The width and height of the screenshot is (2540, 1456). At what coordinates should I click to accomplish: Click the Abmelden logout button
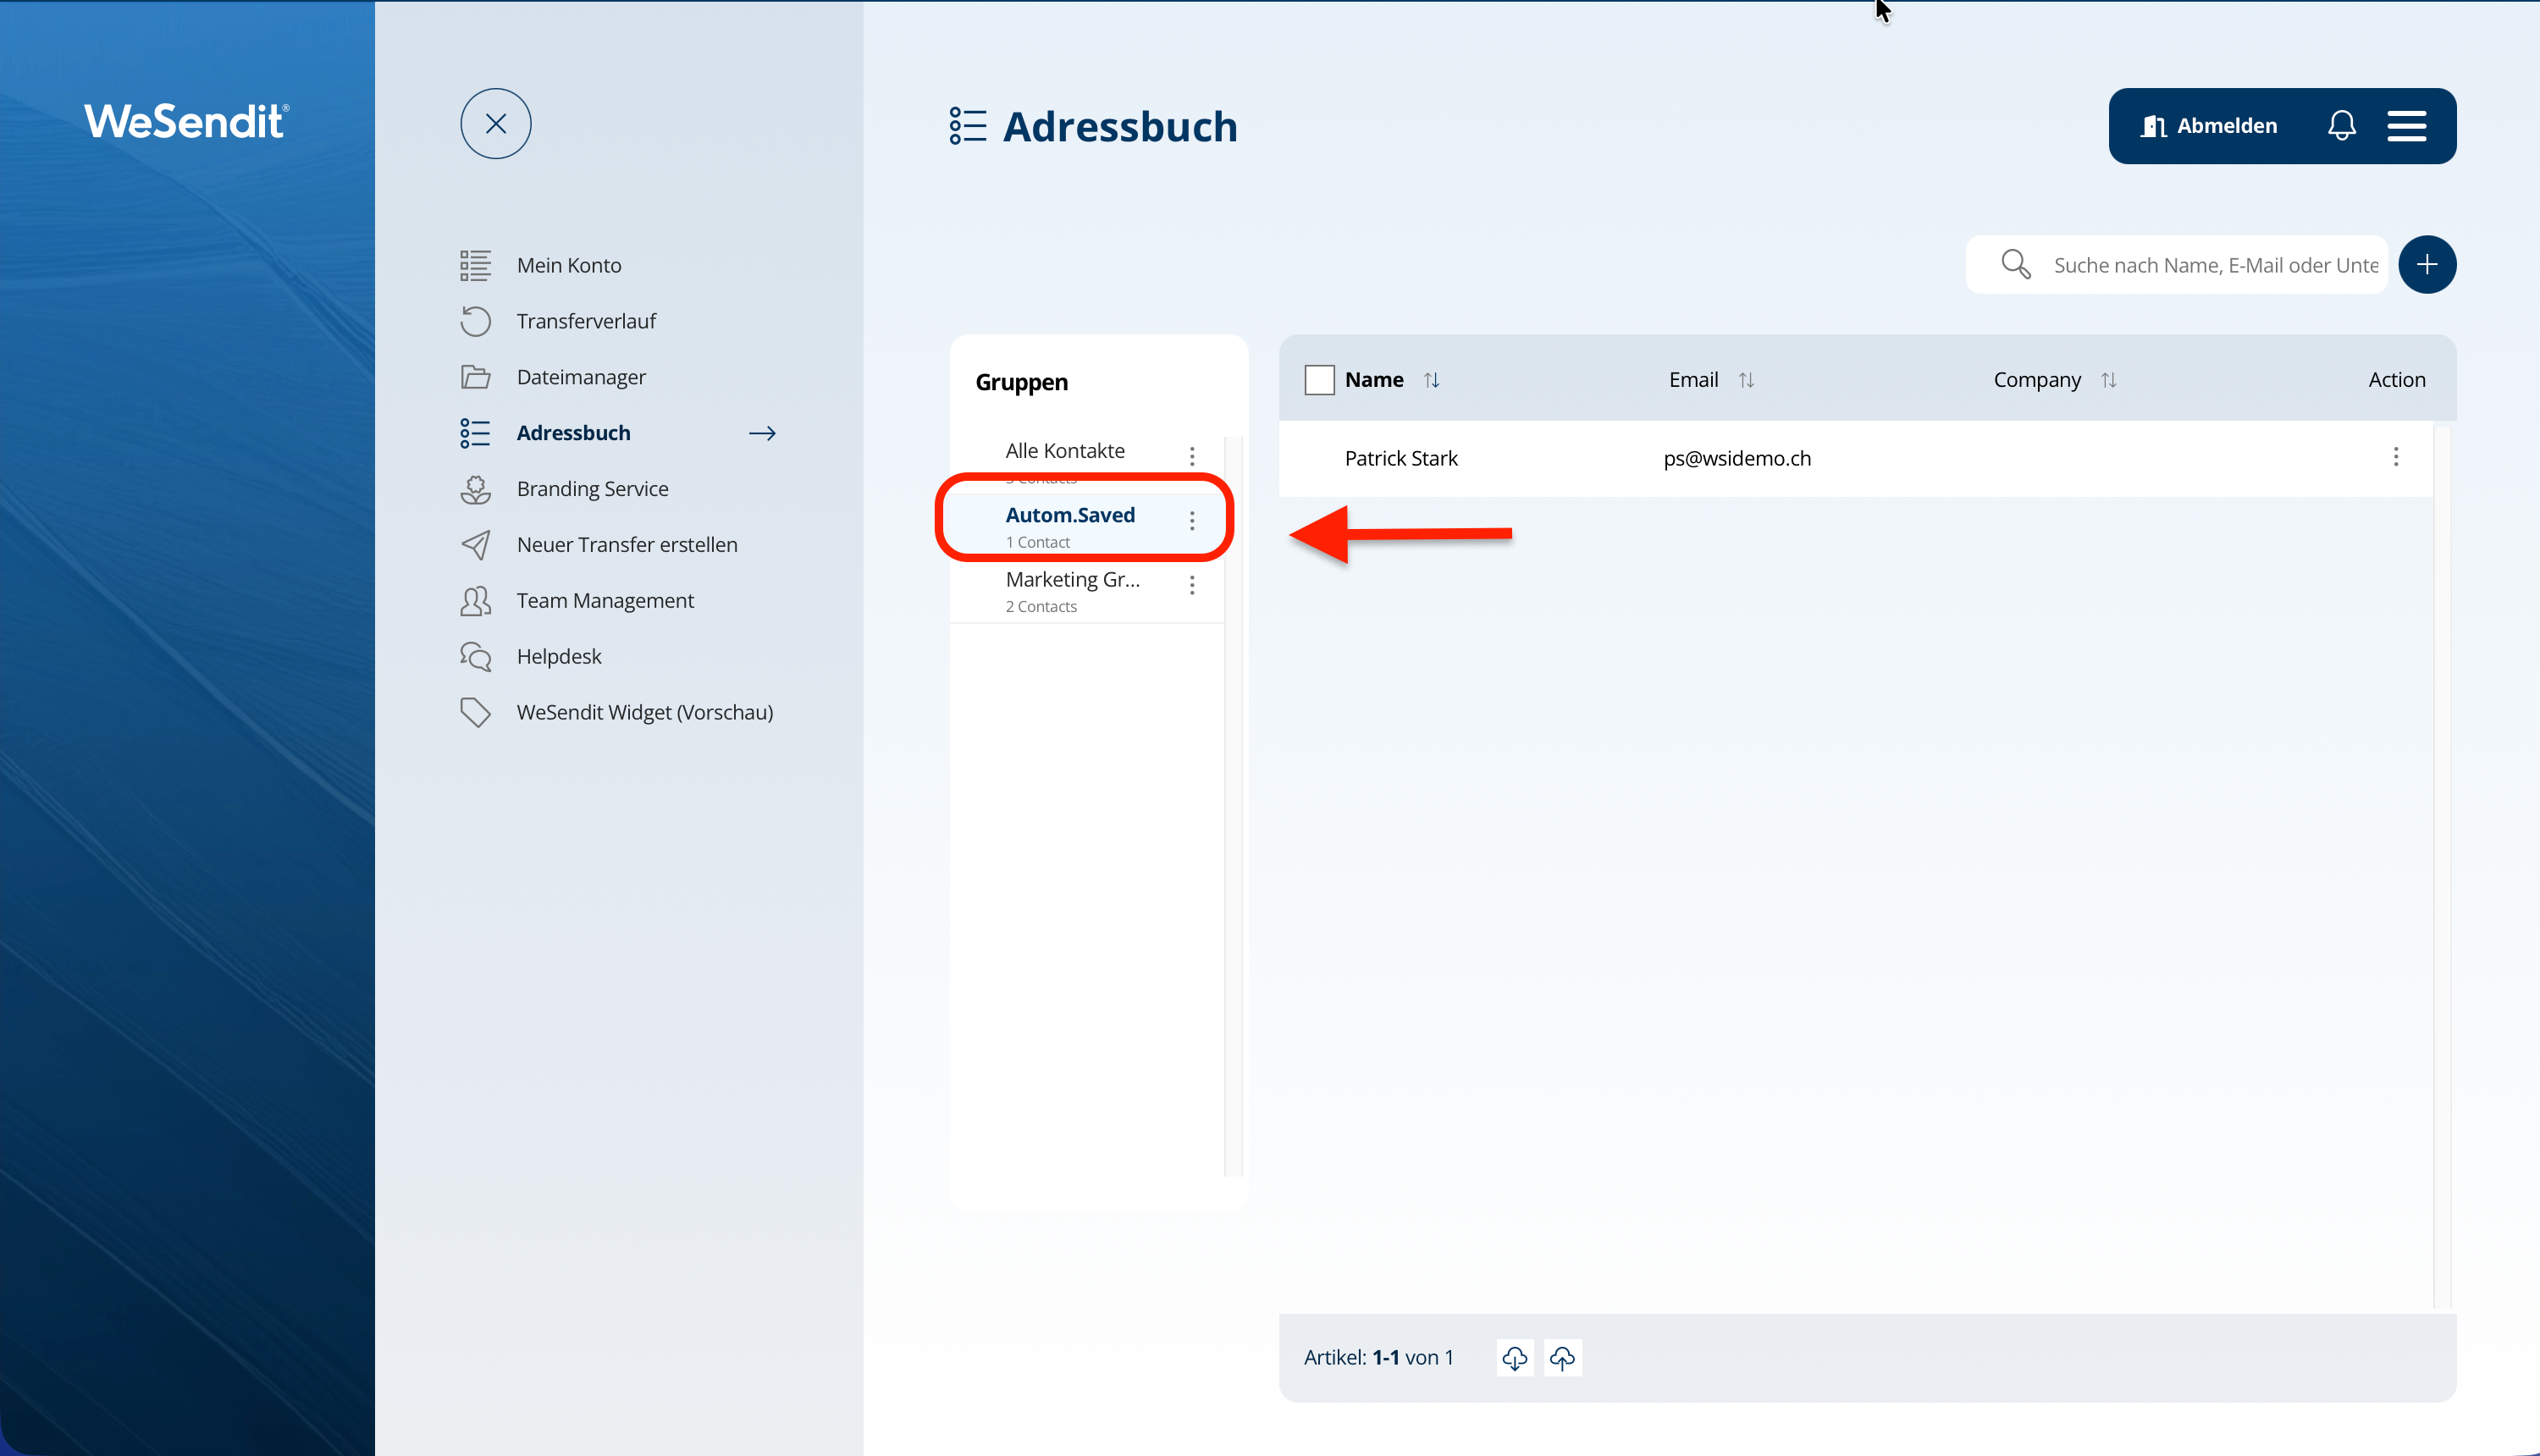point(2209,126)
